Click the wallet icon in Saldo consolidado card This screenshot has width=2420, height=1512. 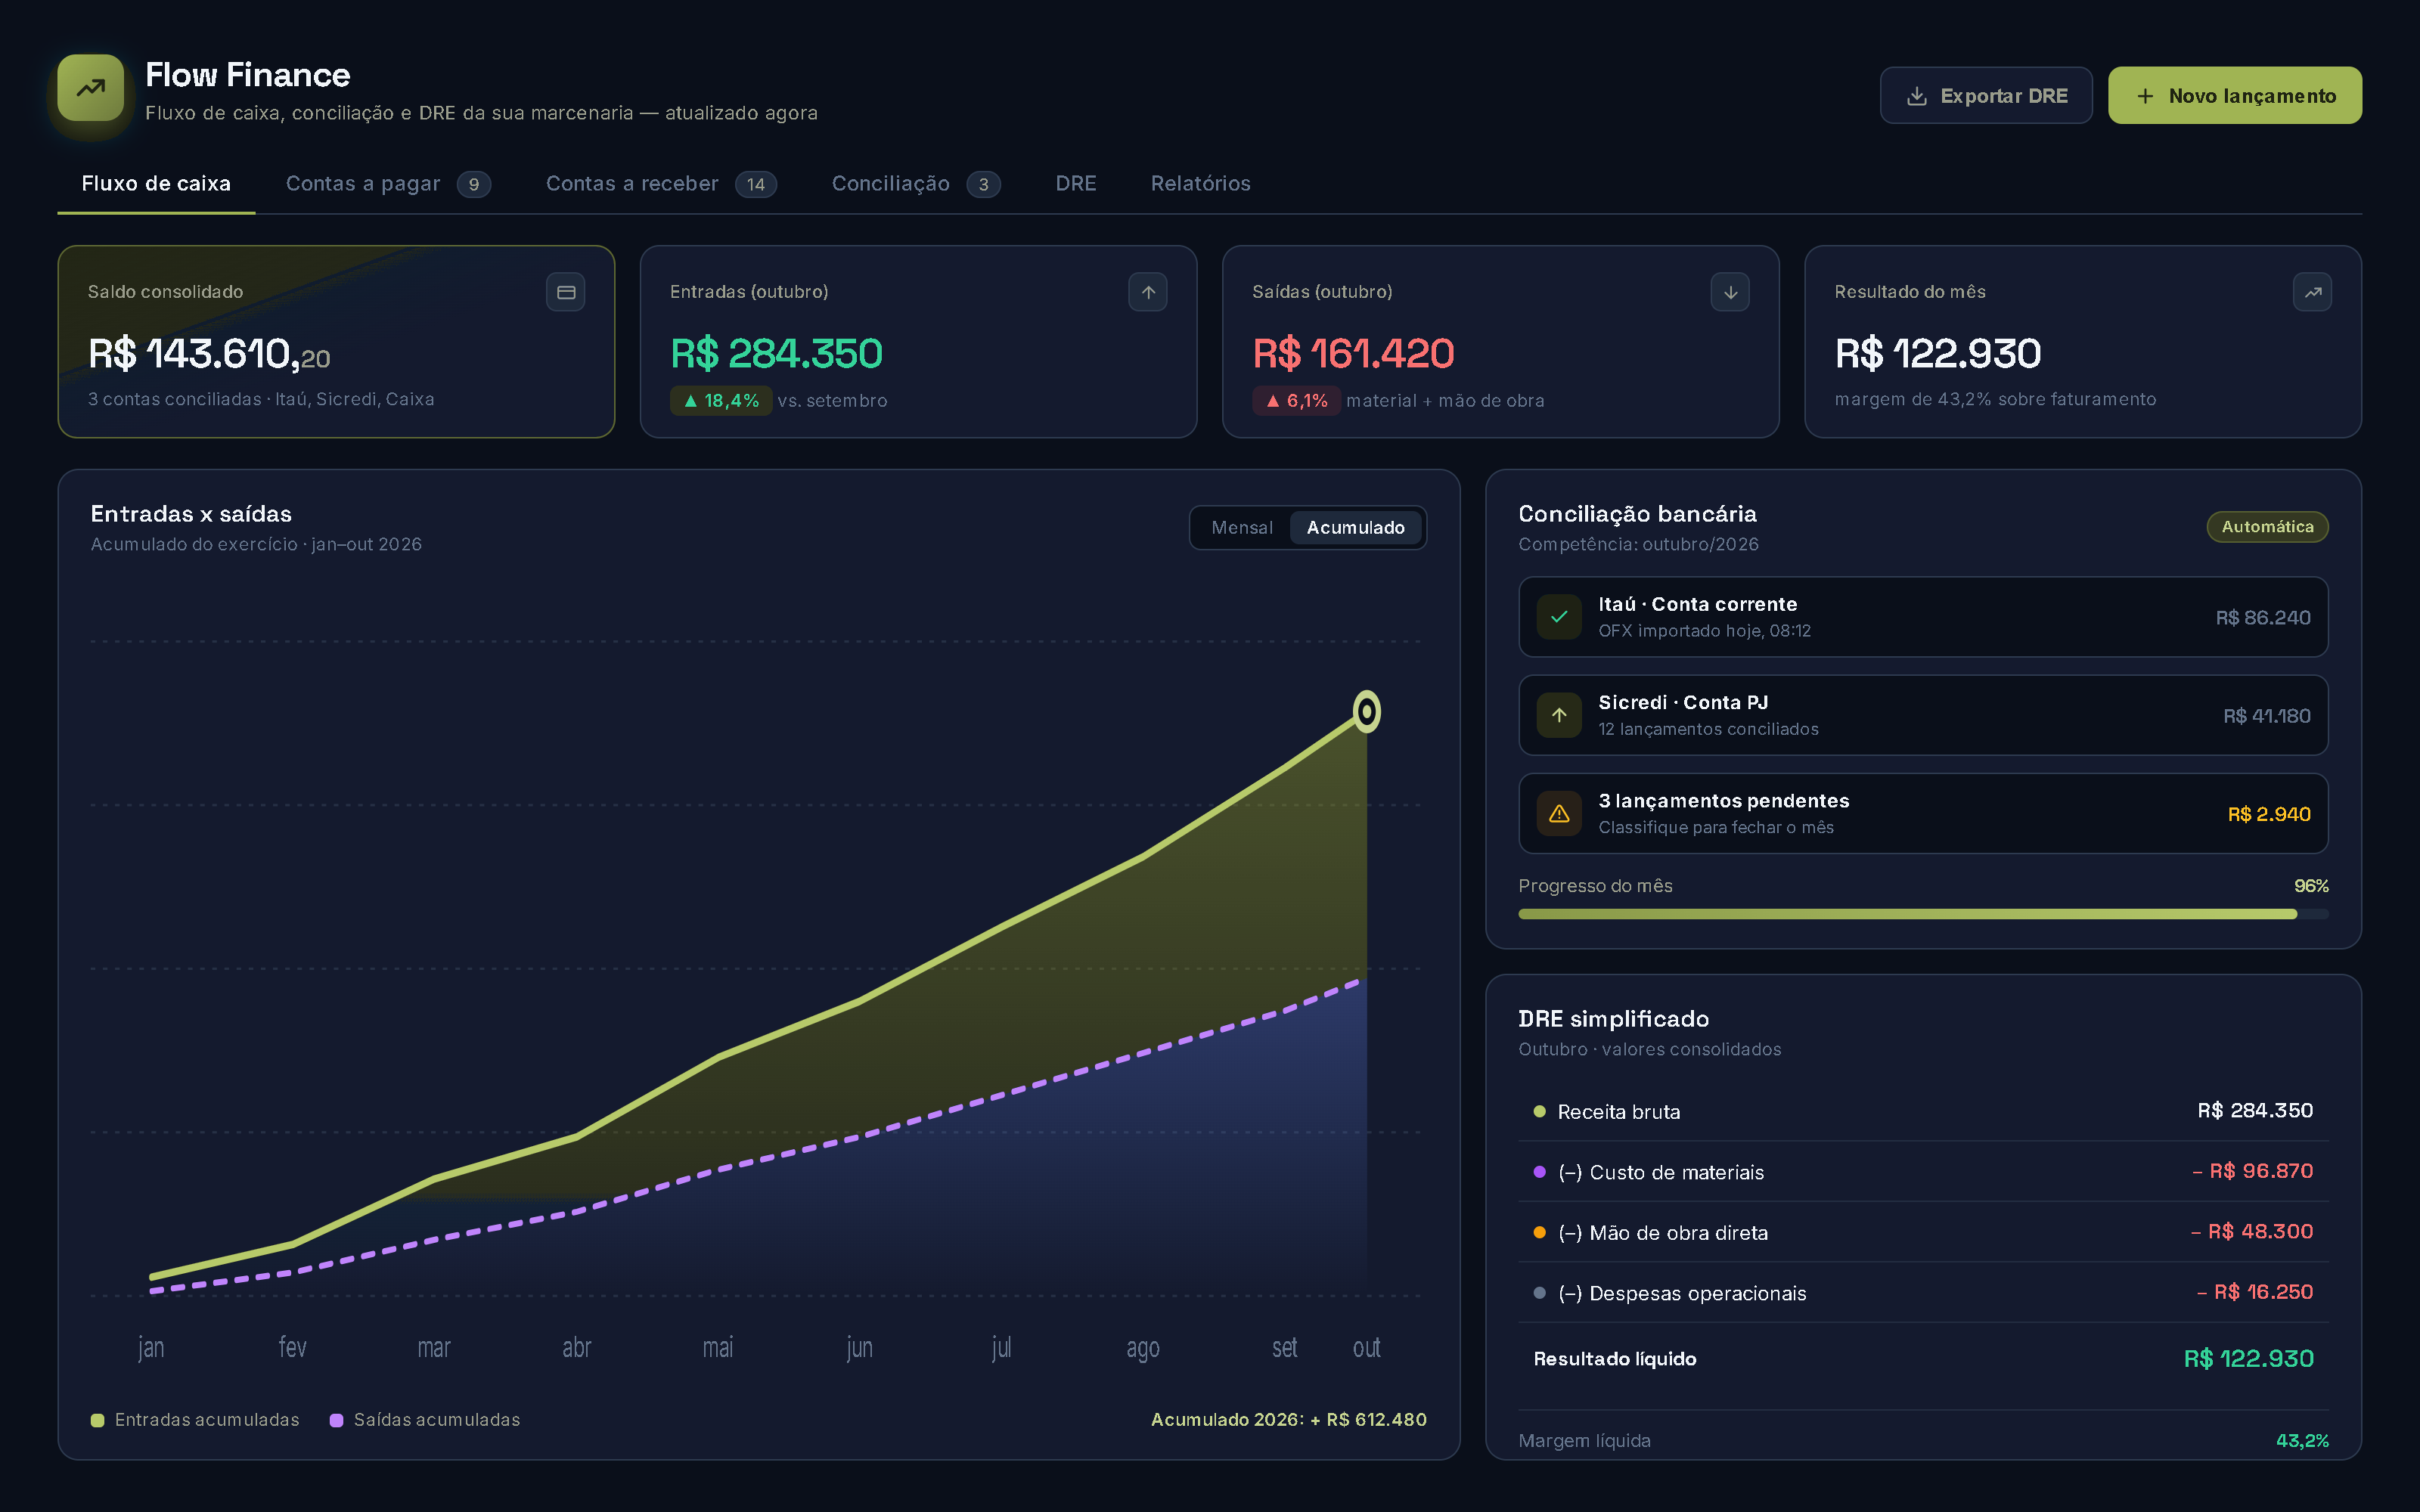coord(566,292)
